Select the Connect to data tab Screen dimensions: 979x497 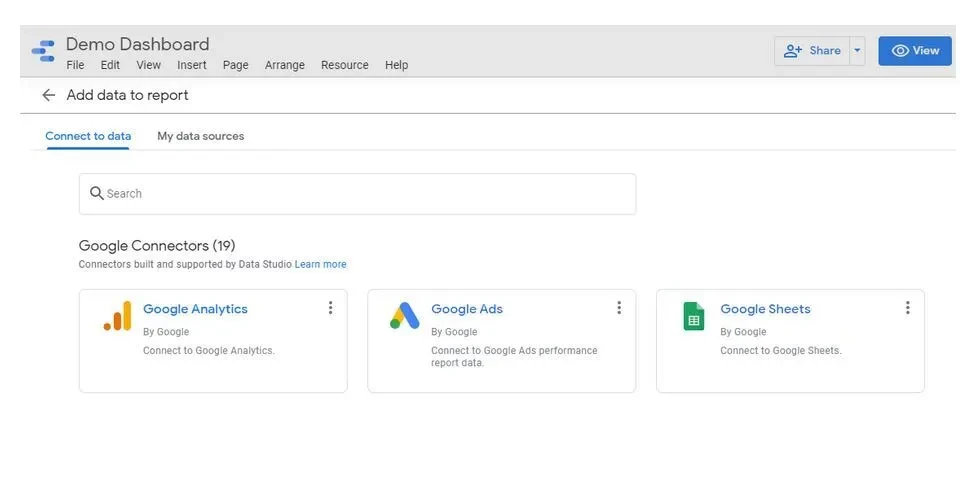(88, 136)
